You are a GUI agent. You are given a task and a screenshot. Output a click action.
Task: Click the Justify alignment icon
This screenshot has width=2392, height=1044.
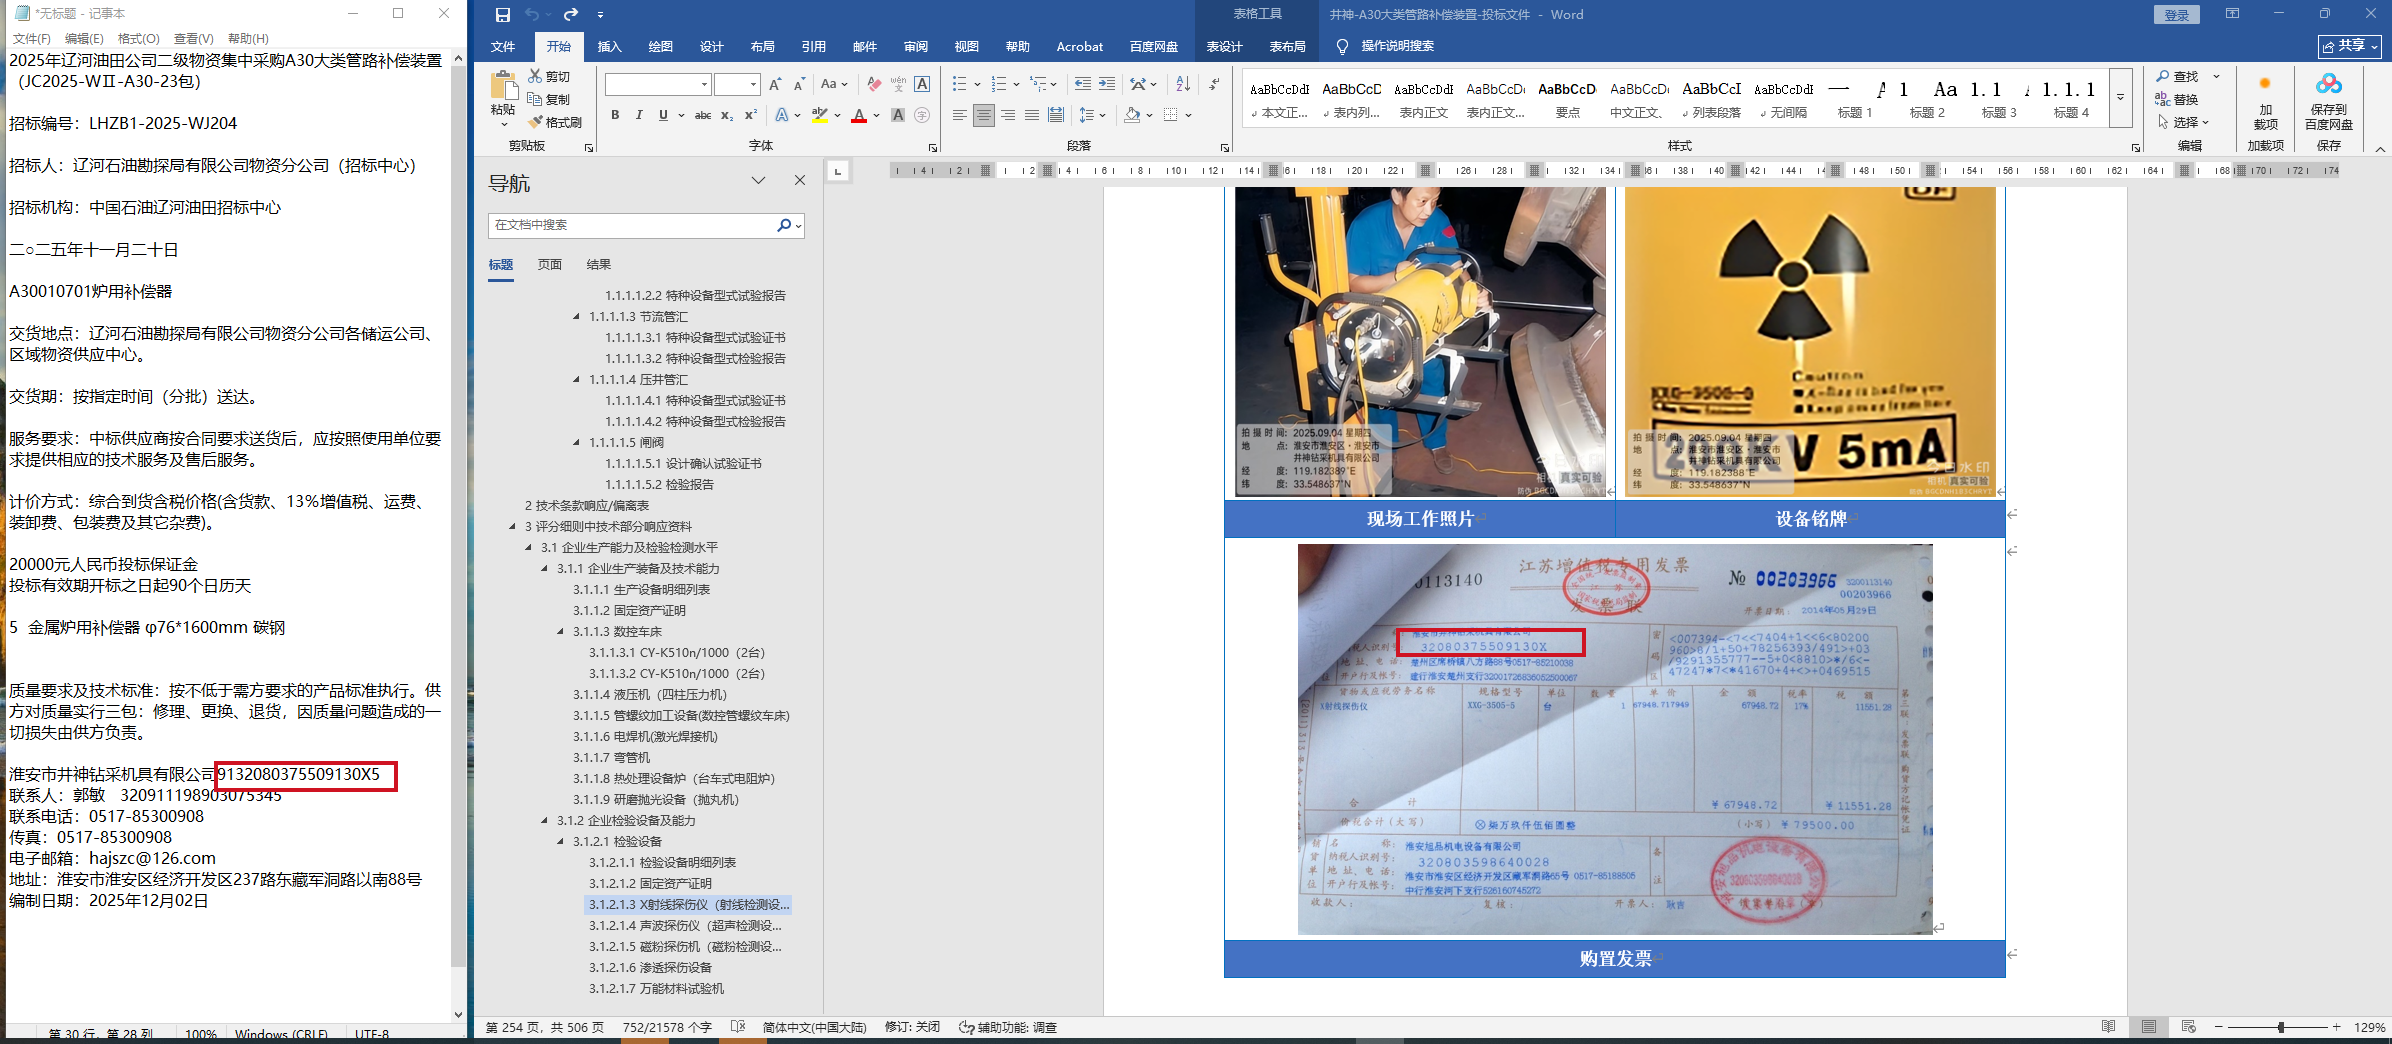click(1032, 115)
